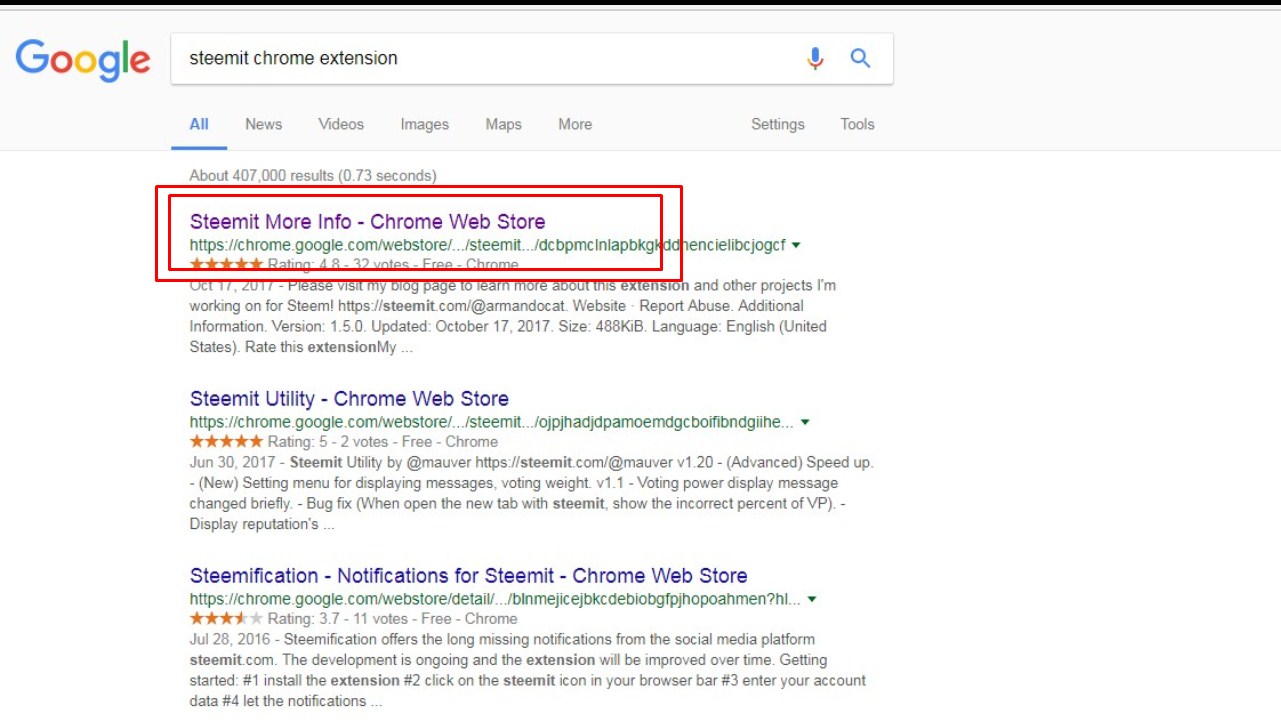Switch to the Videos tab
This screenshot has height=720, width=1281.
341,125
